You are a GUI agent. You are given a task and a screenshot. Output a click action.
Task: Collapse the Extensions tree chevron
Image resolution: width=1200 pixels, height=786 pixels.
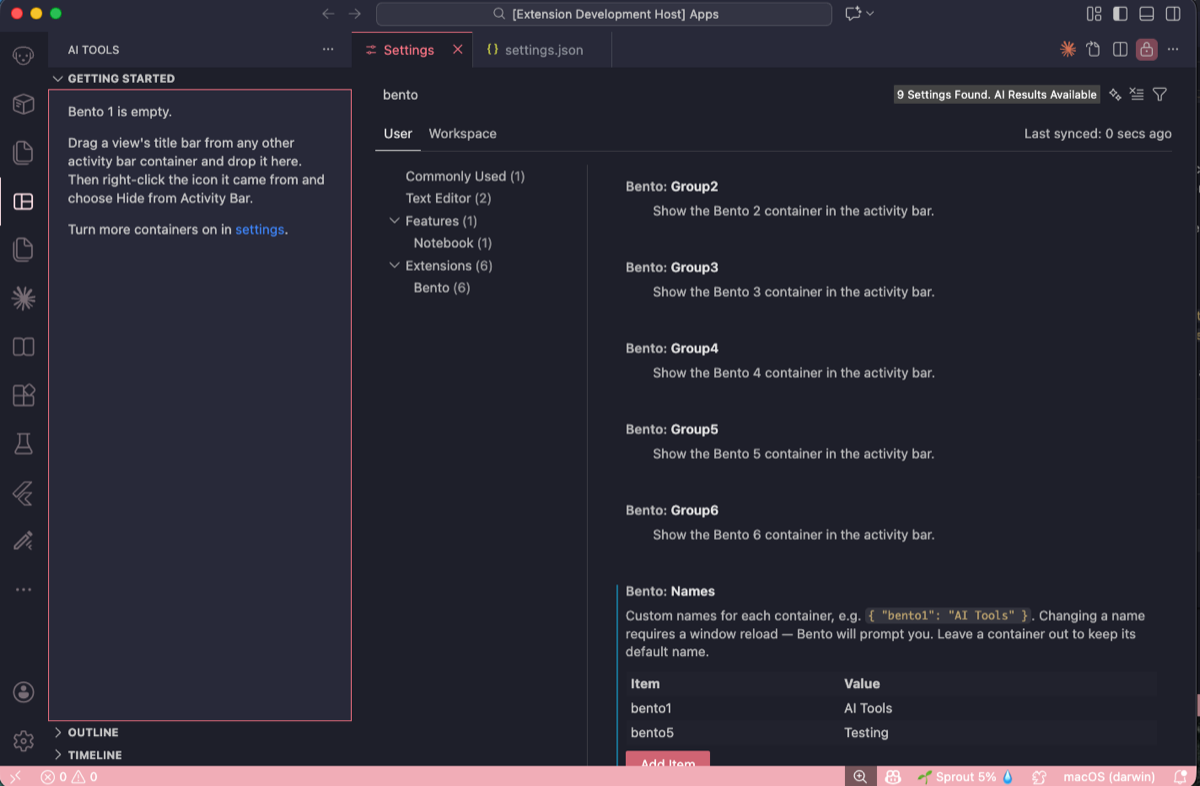coord(394,266)
